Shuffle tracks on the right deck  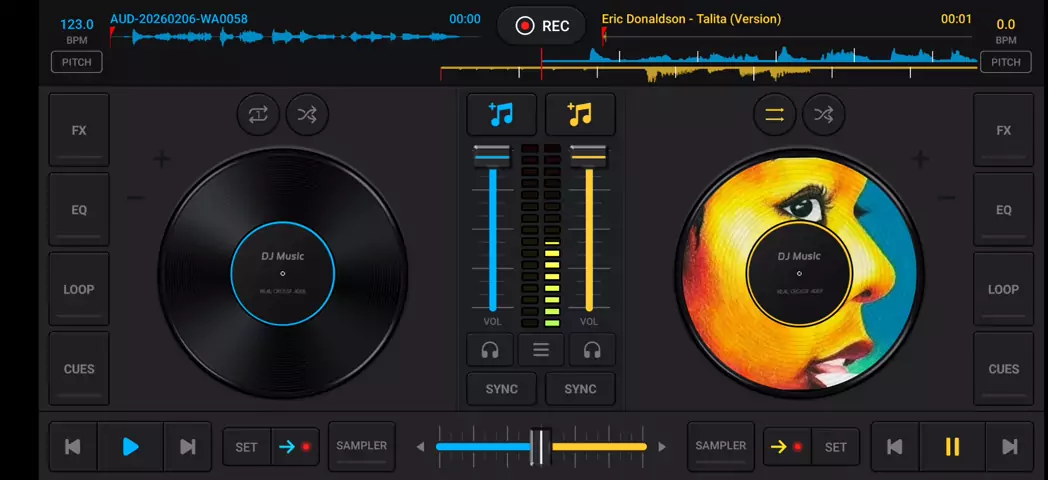[x=823, y=115]
